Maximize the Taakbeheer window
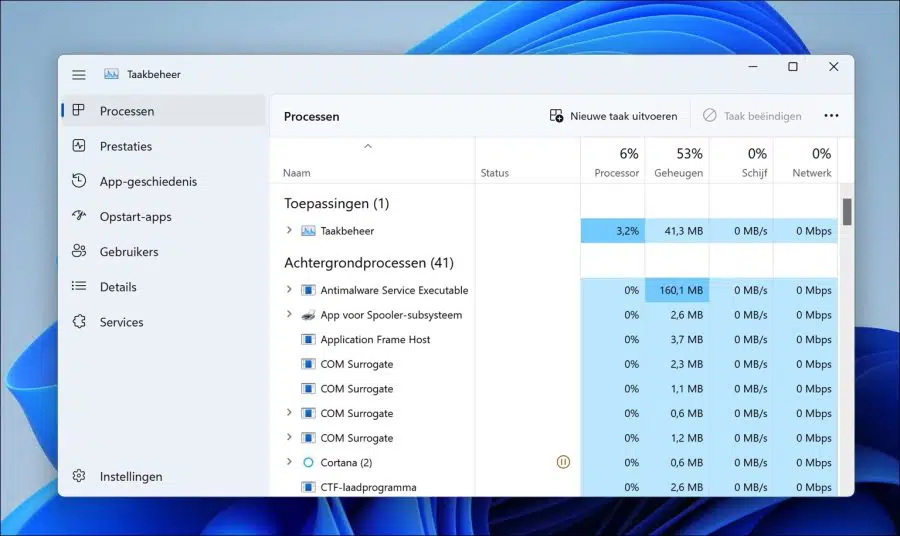Viewport: 900px width, 536px height. (793, 67)
